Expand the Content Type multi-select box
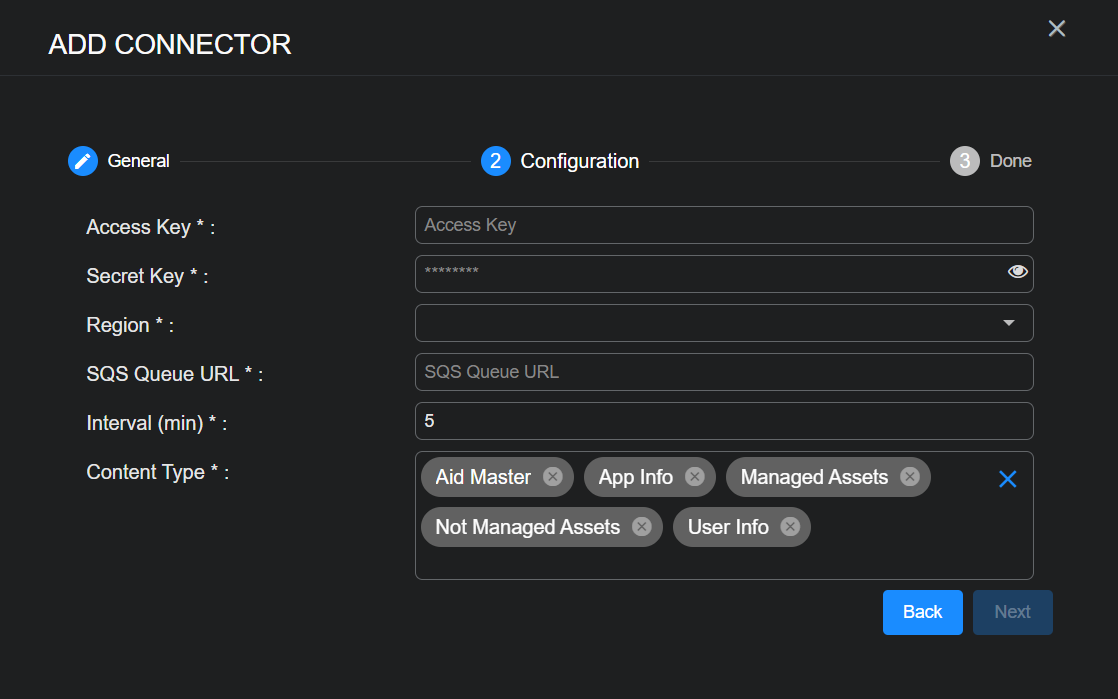This screenshot has height=699, width=1118. pyautogui.click(x=900, y=555)
